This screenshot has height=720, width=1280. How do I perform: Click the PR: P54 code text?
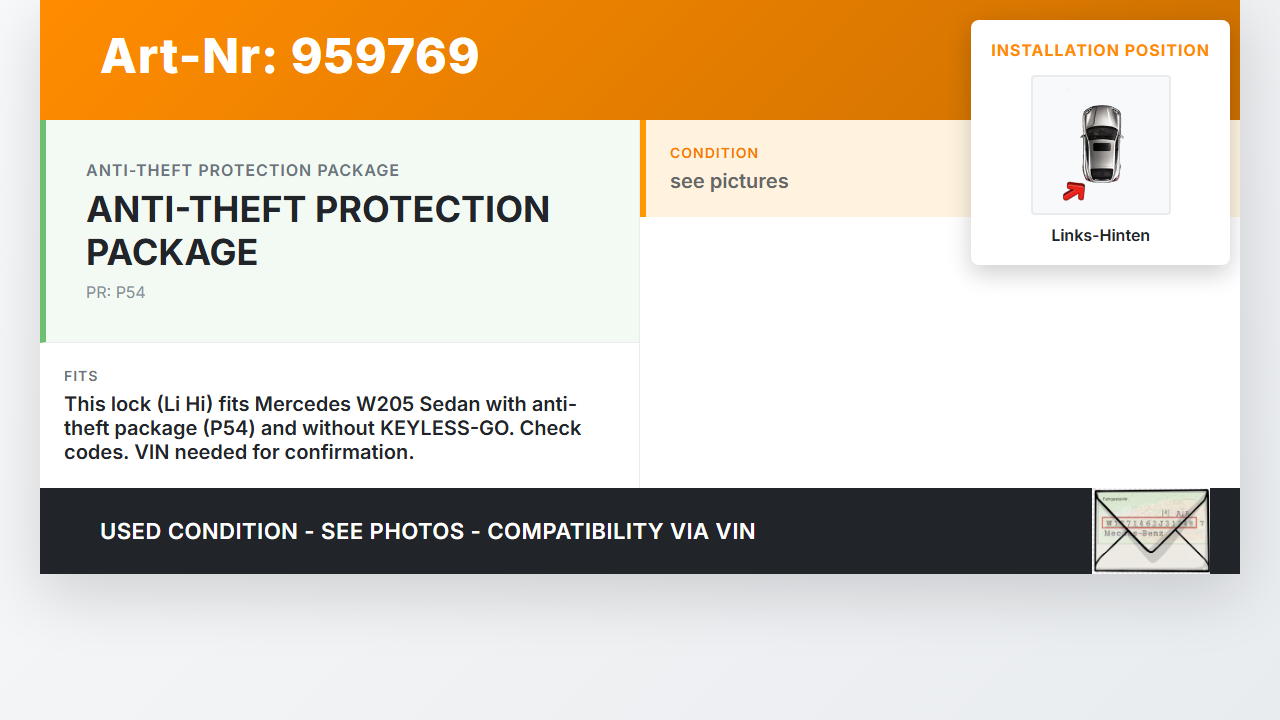point(116,293)
